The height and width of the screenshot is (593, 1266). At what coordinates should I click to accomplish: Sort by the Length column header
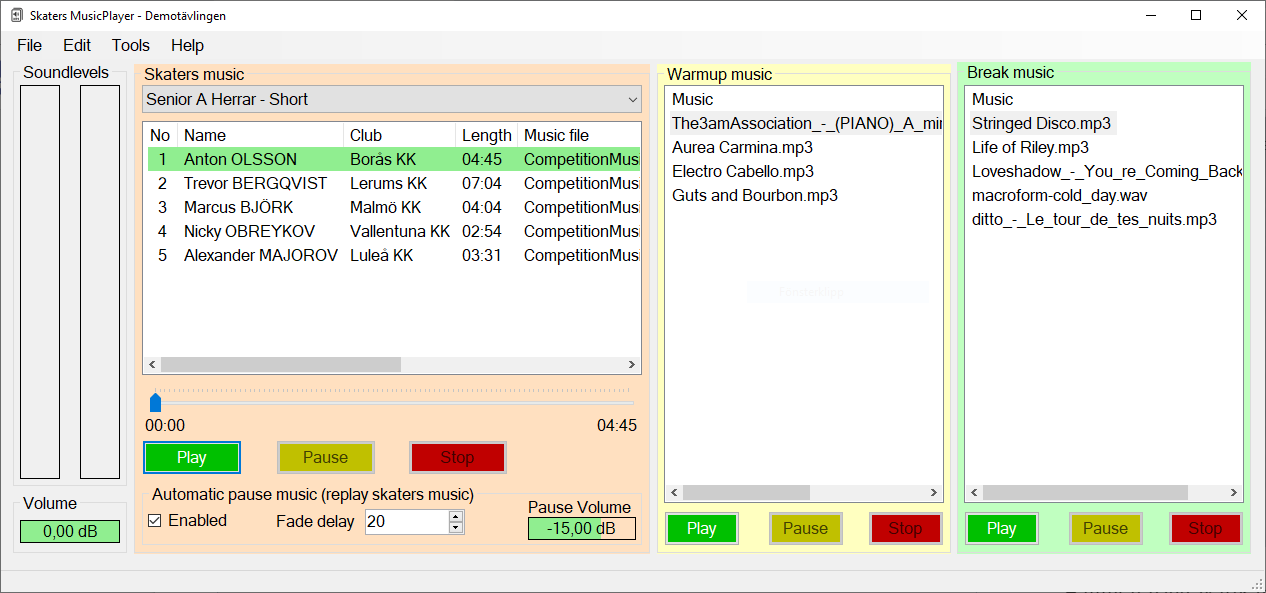pyautogui.click(x=487, y=135)
